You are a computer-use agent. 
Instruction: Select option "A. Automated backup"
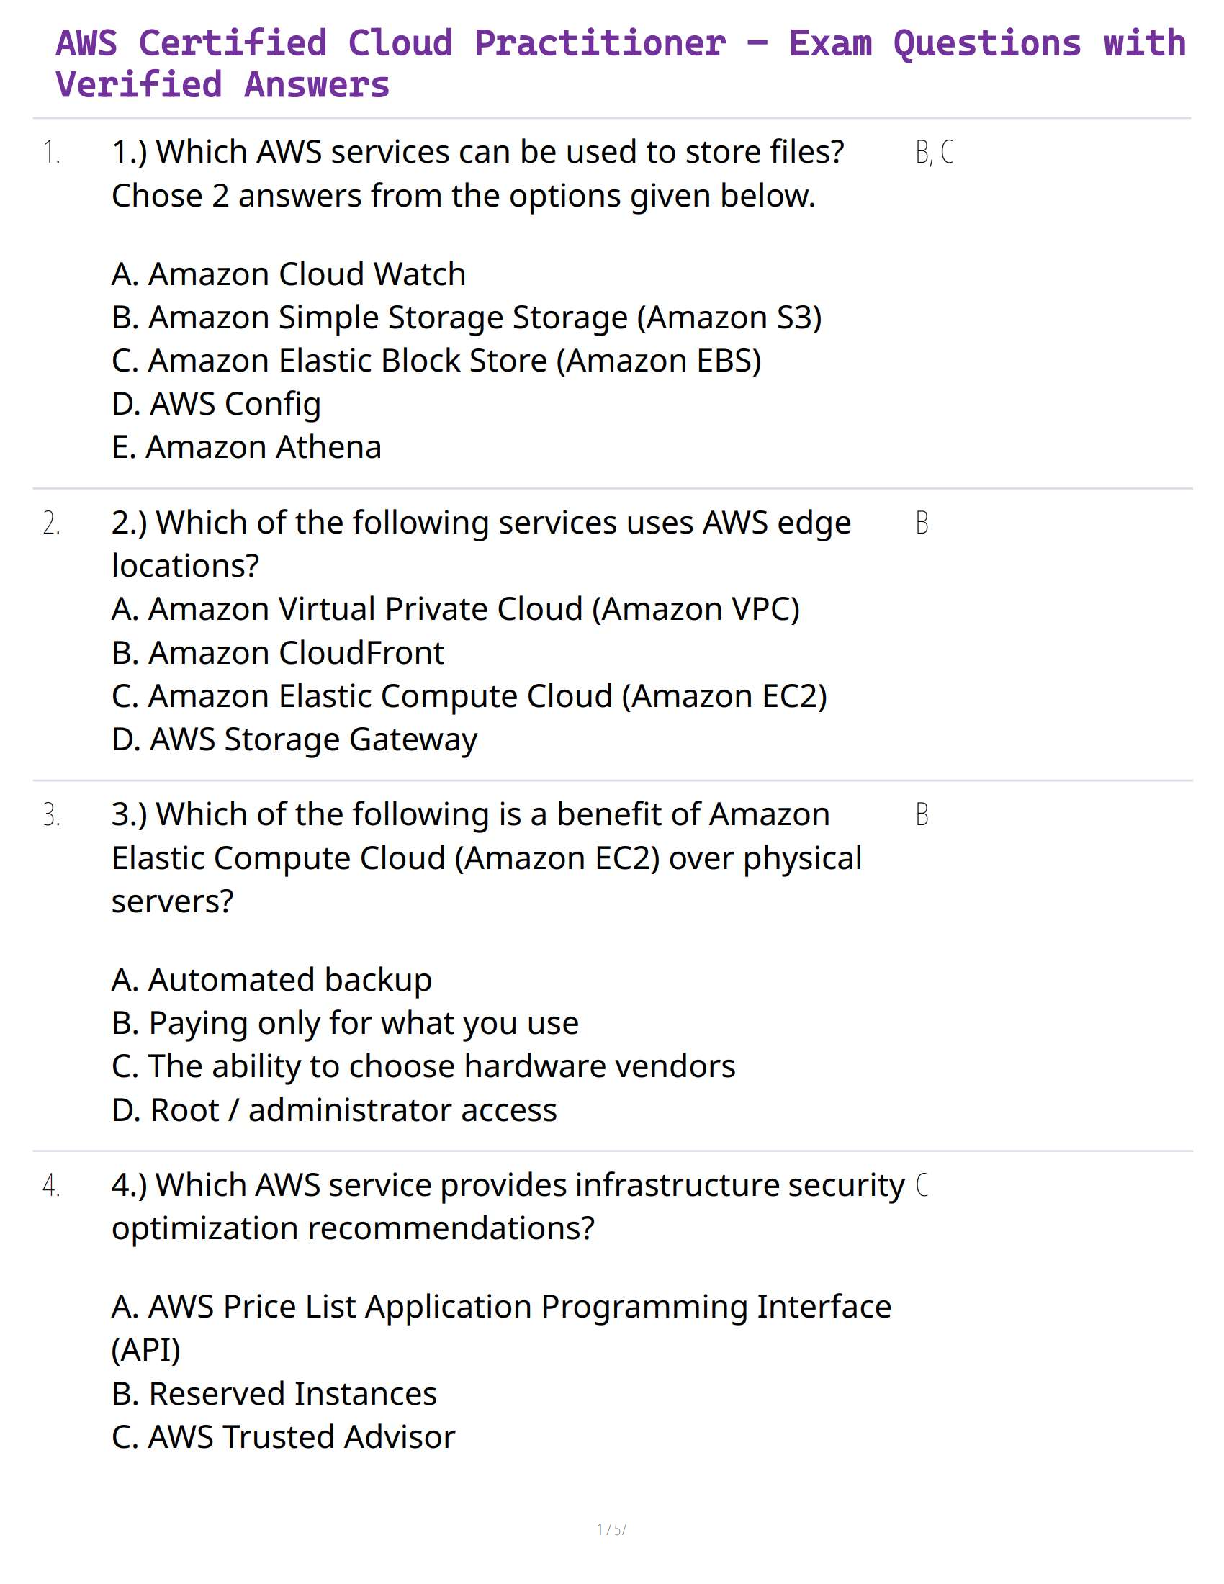click(271, 980)
